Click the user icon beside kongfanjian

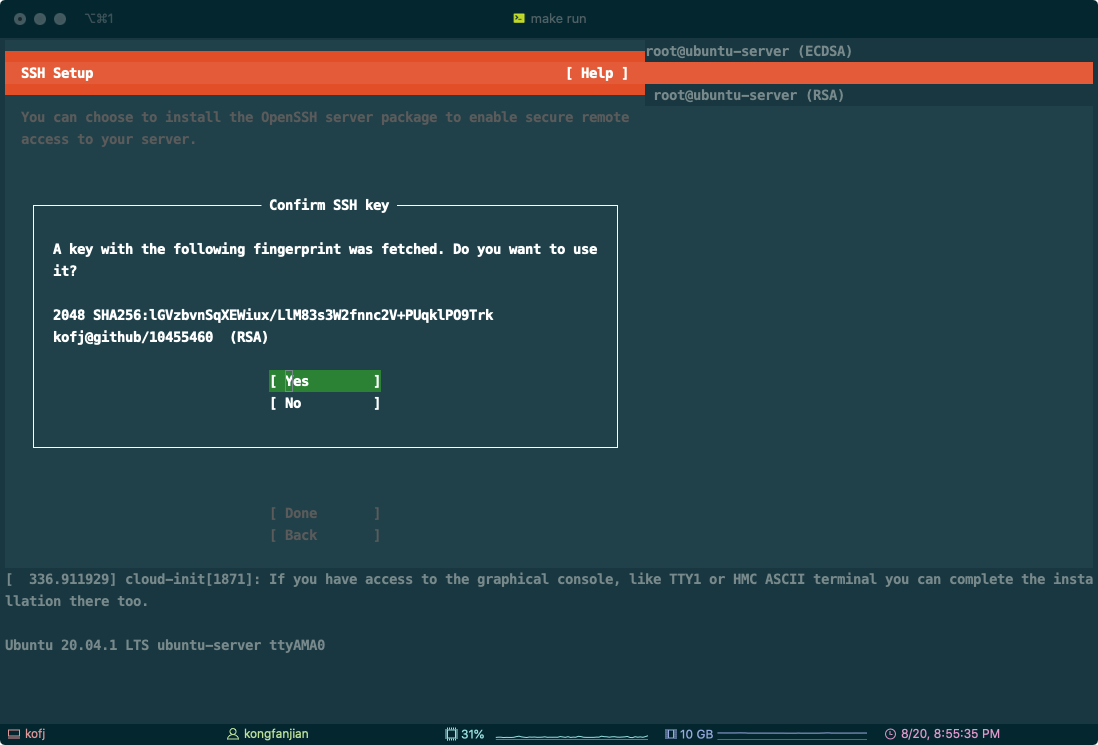(x=234, y=734)
